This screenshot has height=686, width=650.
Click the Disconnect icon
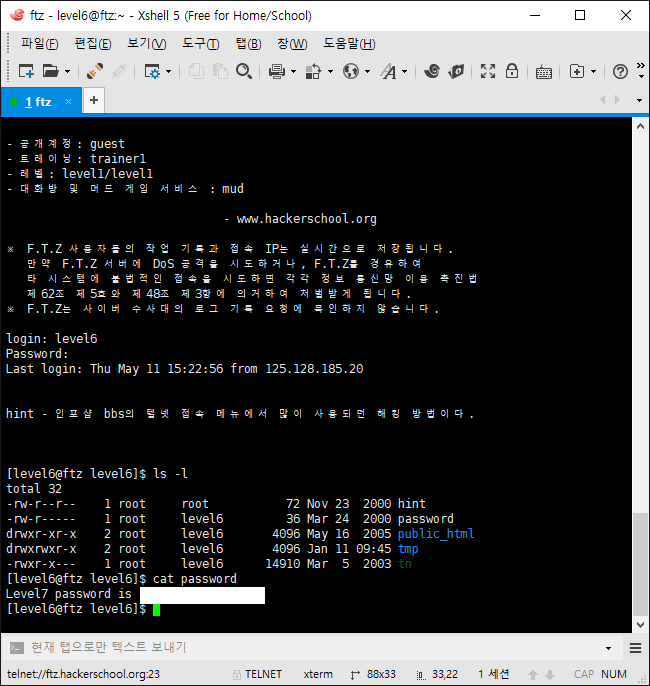point(119,71)
